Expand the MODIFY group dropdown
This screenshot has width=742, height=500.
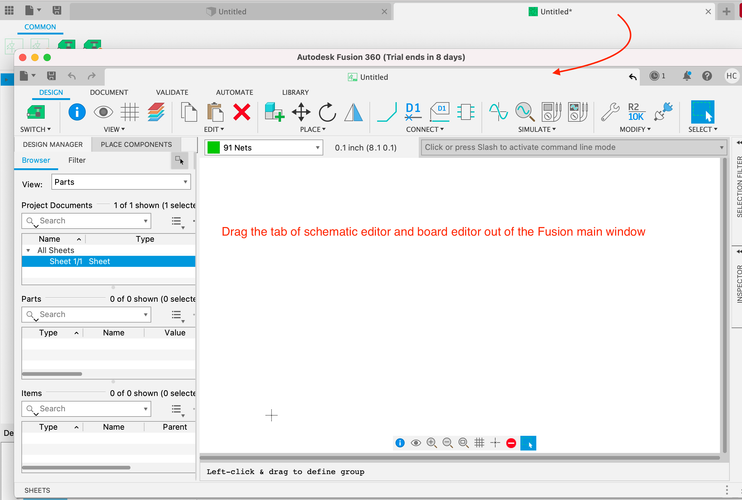click(636, 129)
